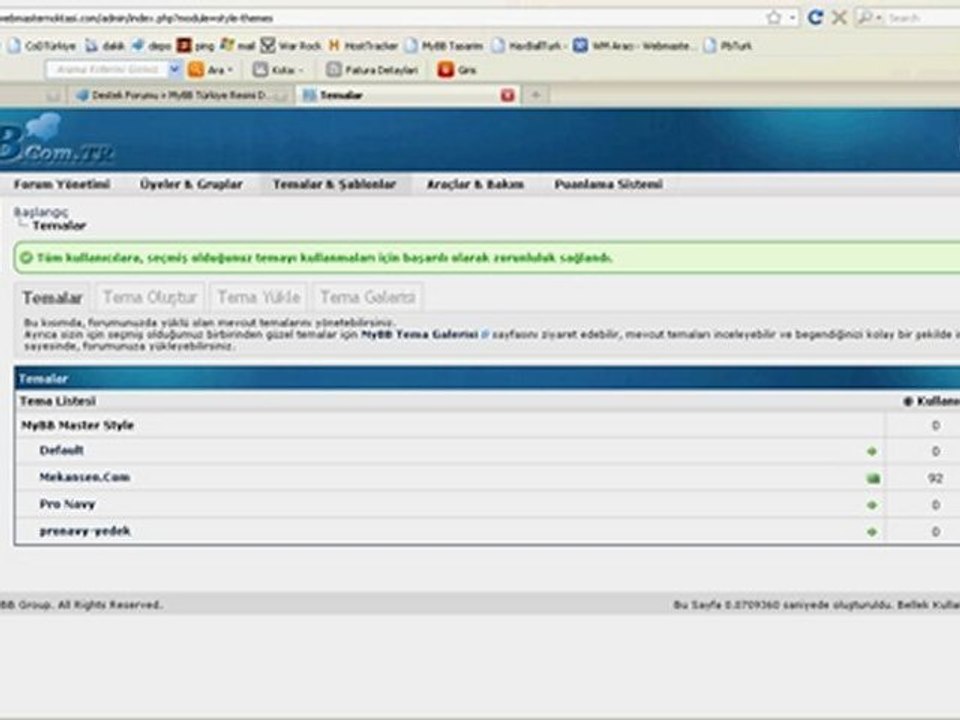The height and width of the screenshot is (720, 960).
Task: Open the Araçlar & Bakım menu
Action: [x=475, y=184]
